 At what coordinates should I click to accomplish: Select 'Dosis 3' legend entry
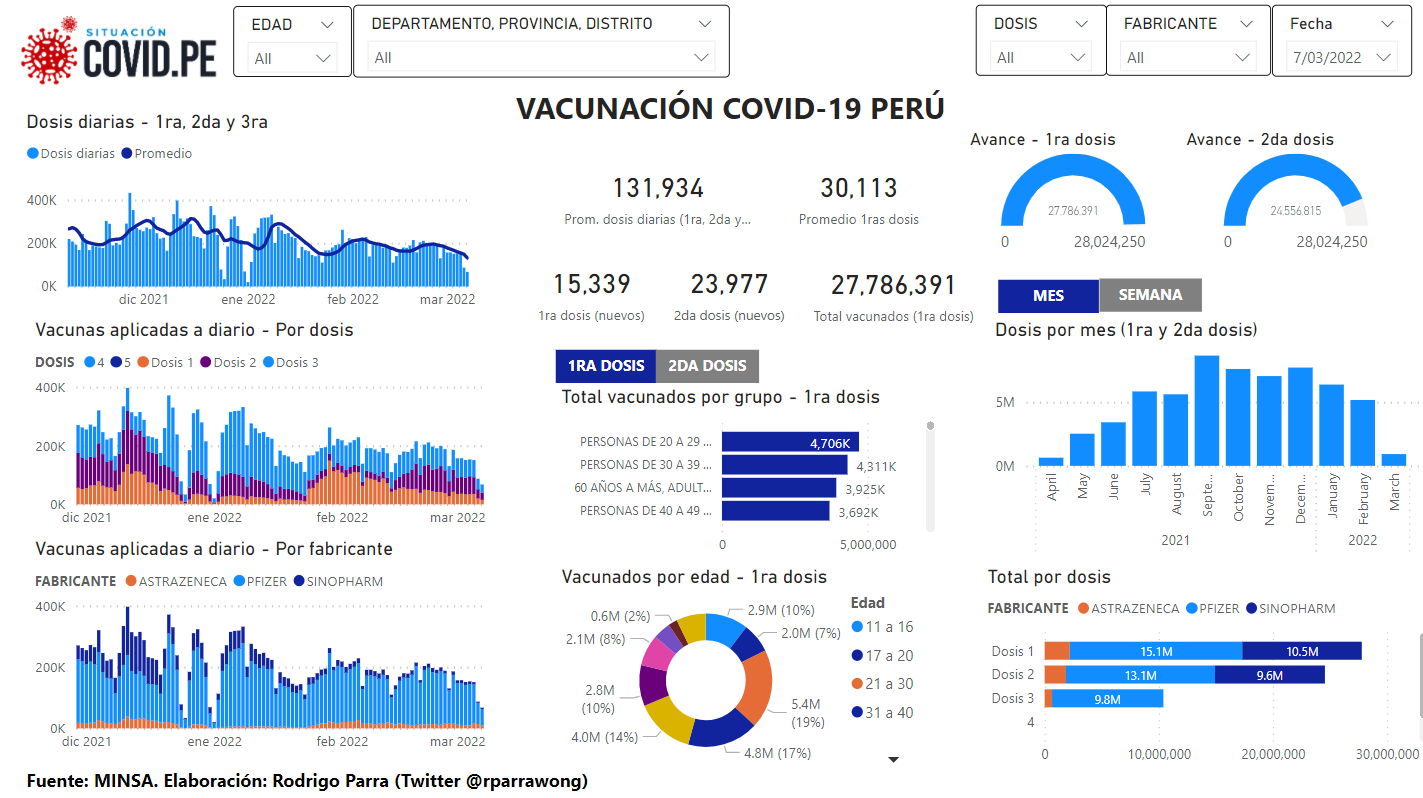[x=291, y=363]
